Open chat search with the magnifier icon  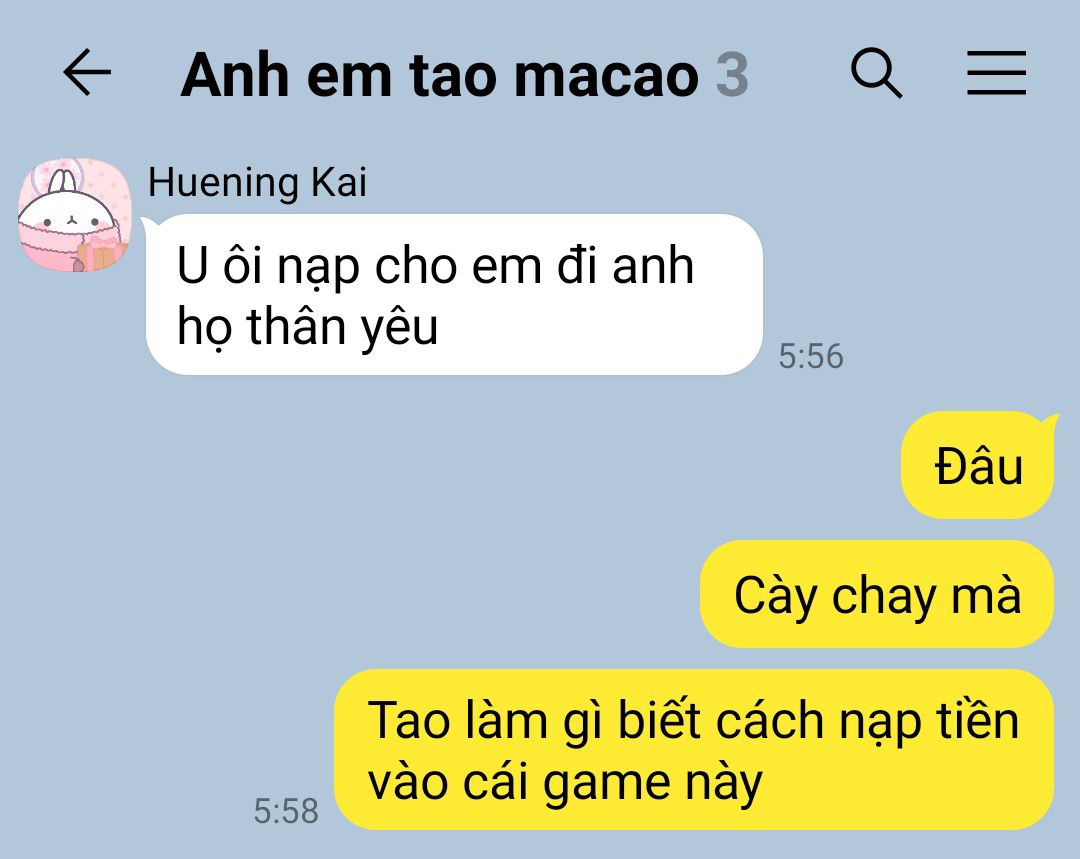[876, 73]
